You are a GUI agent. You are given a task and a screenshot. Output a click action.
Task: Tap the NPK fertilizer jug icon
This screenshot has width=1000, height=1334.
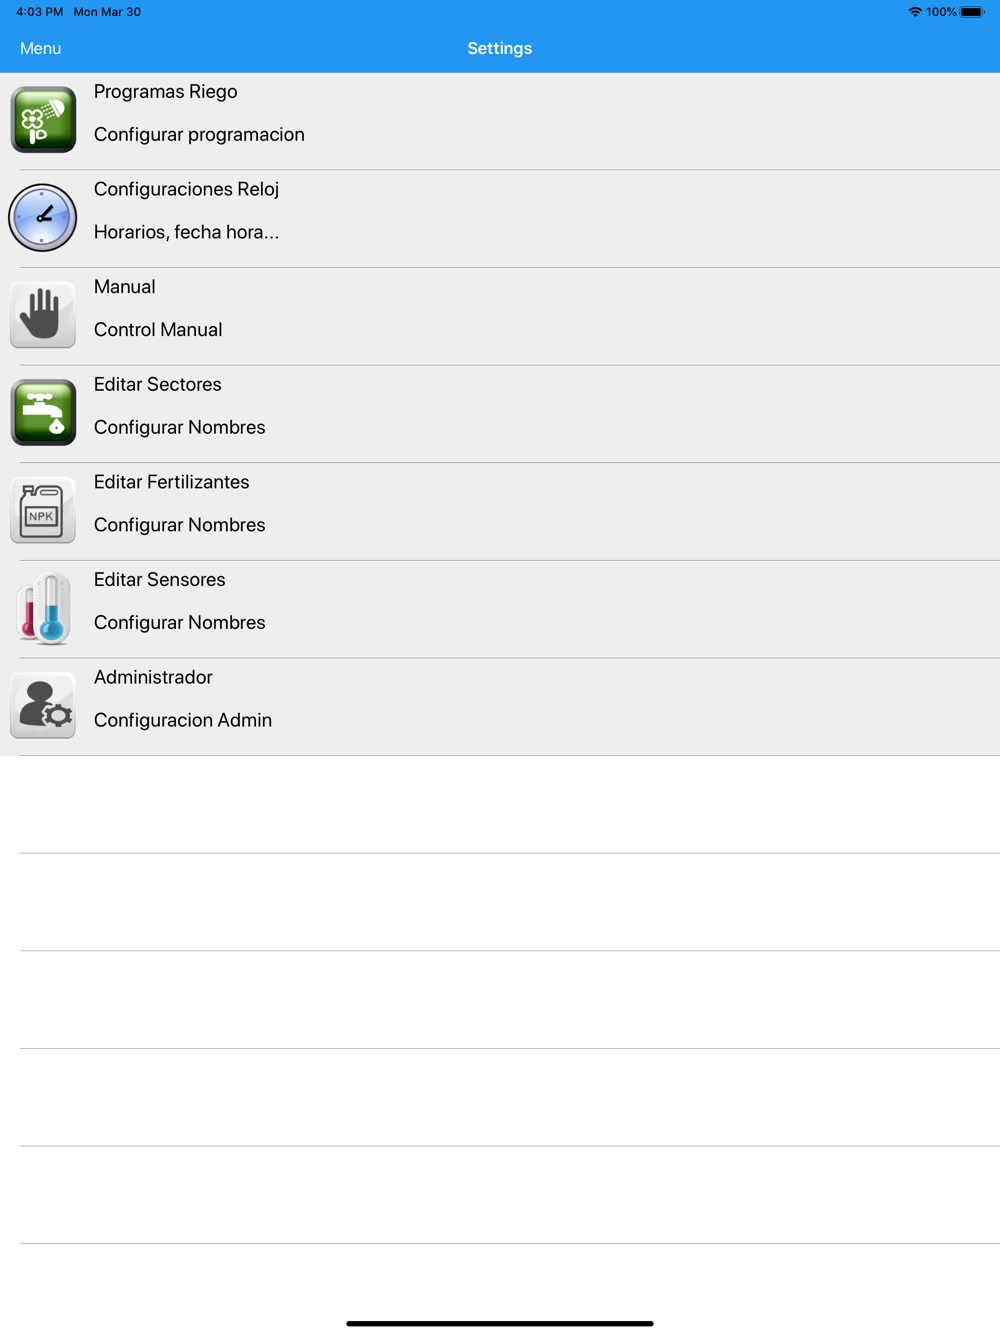pyautogui.click(x=43, y=510)
